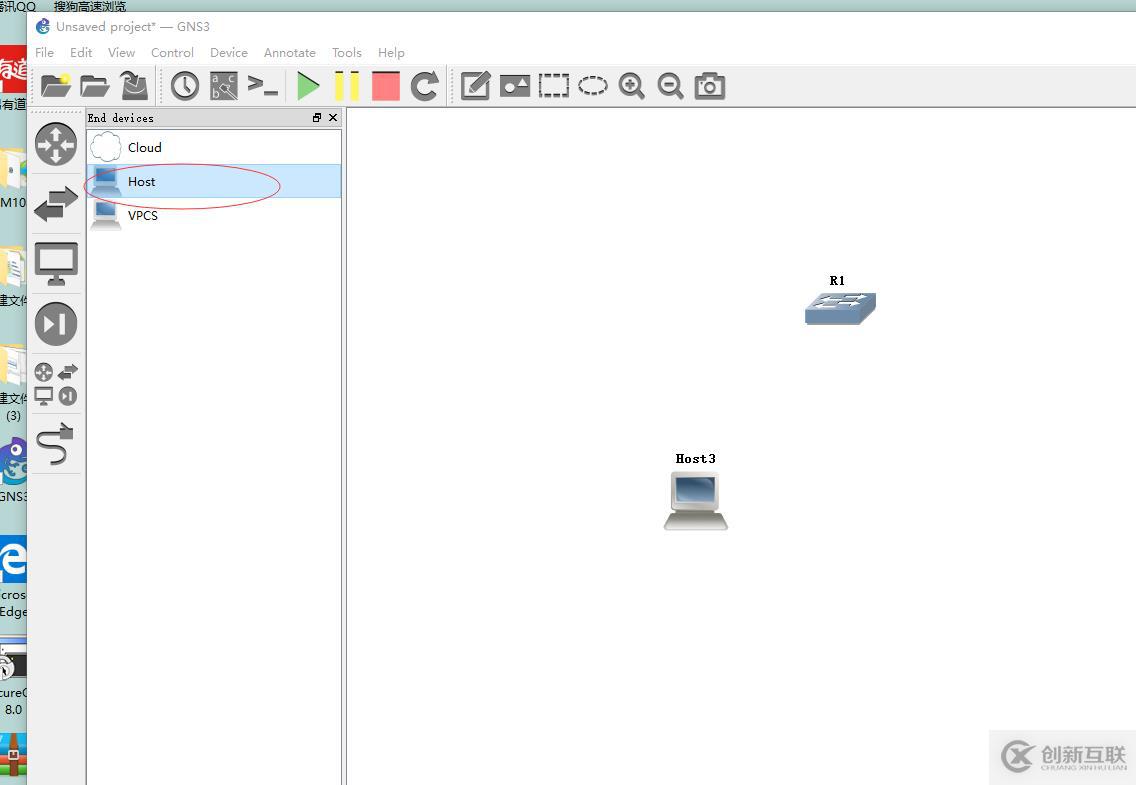1136x785 pixels.
Task: Select the R1 switch on canvas
Action: [840, 308]
